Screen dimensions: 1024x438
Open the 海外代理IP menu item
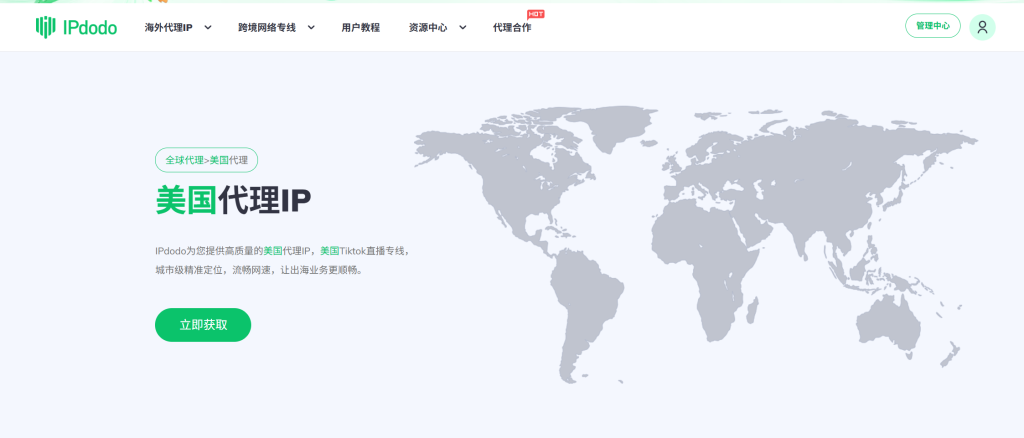168,27
